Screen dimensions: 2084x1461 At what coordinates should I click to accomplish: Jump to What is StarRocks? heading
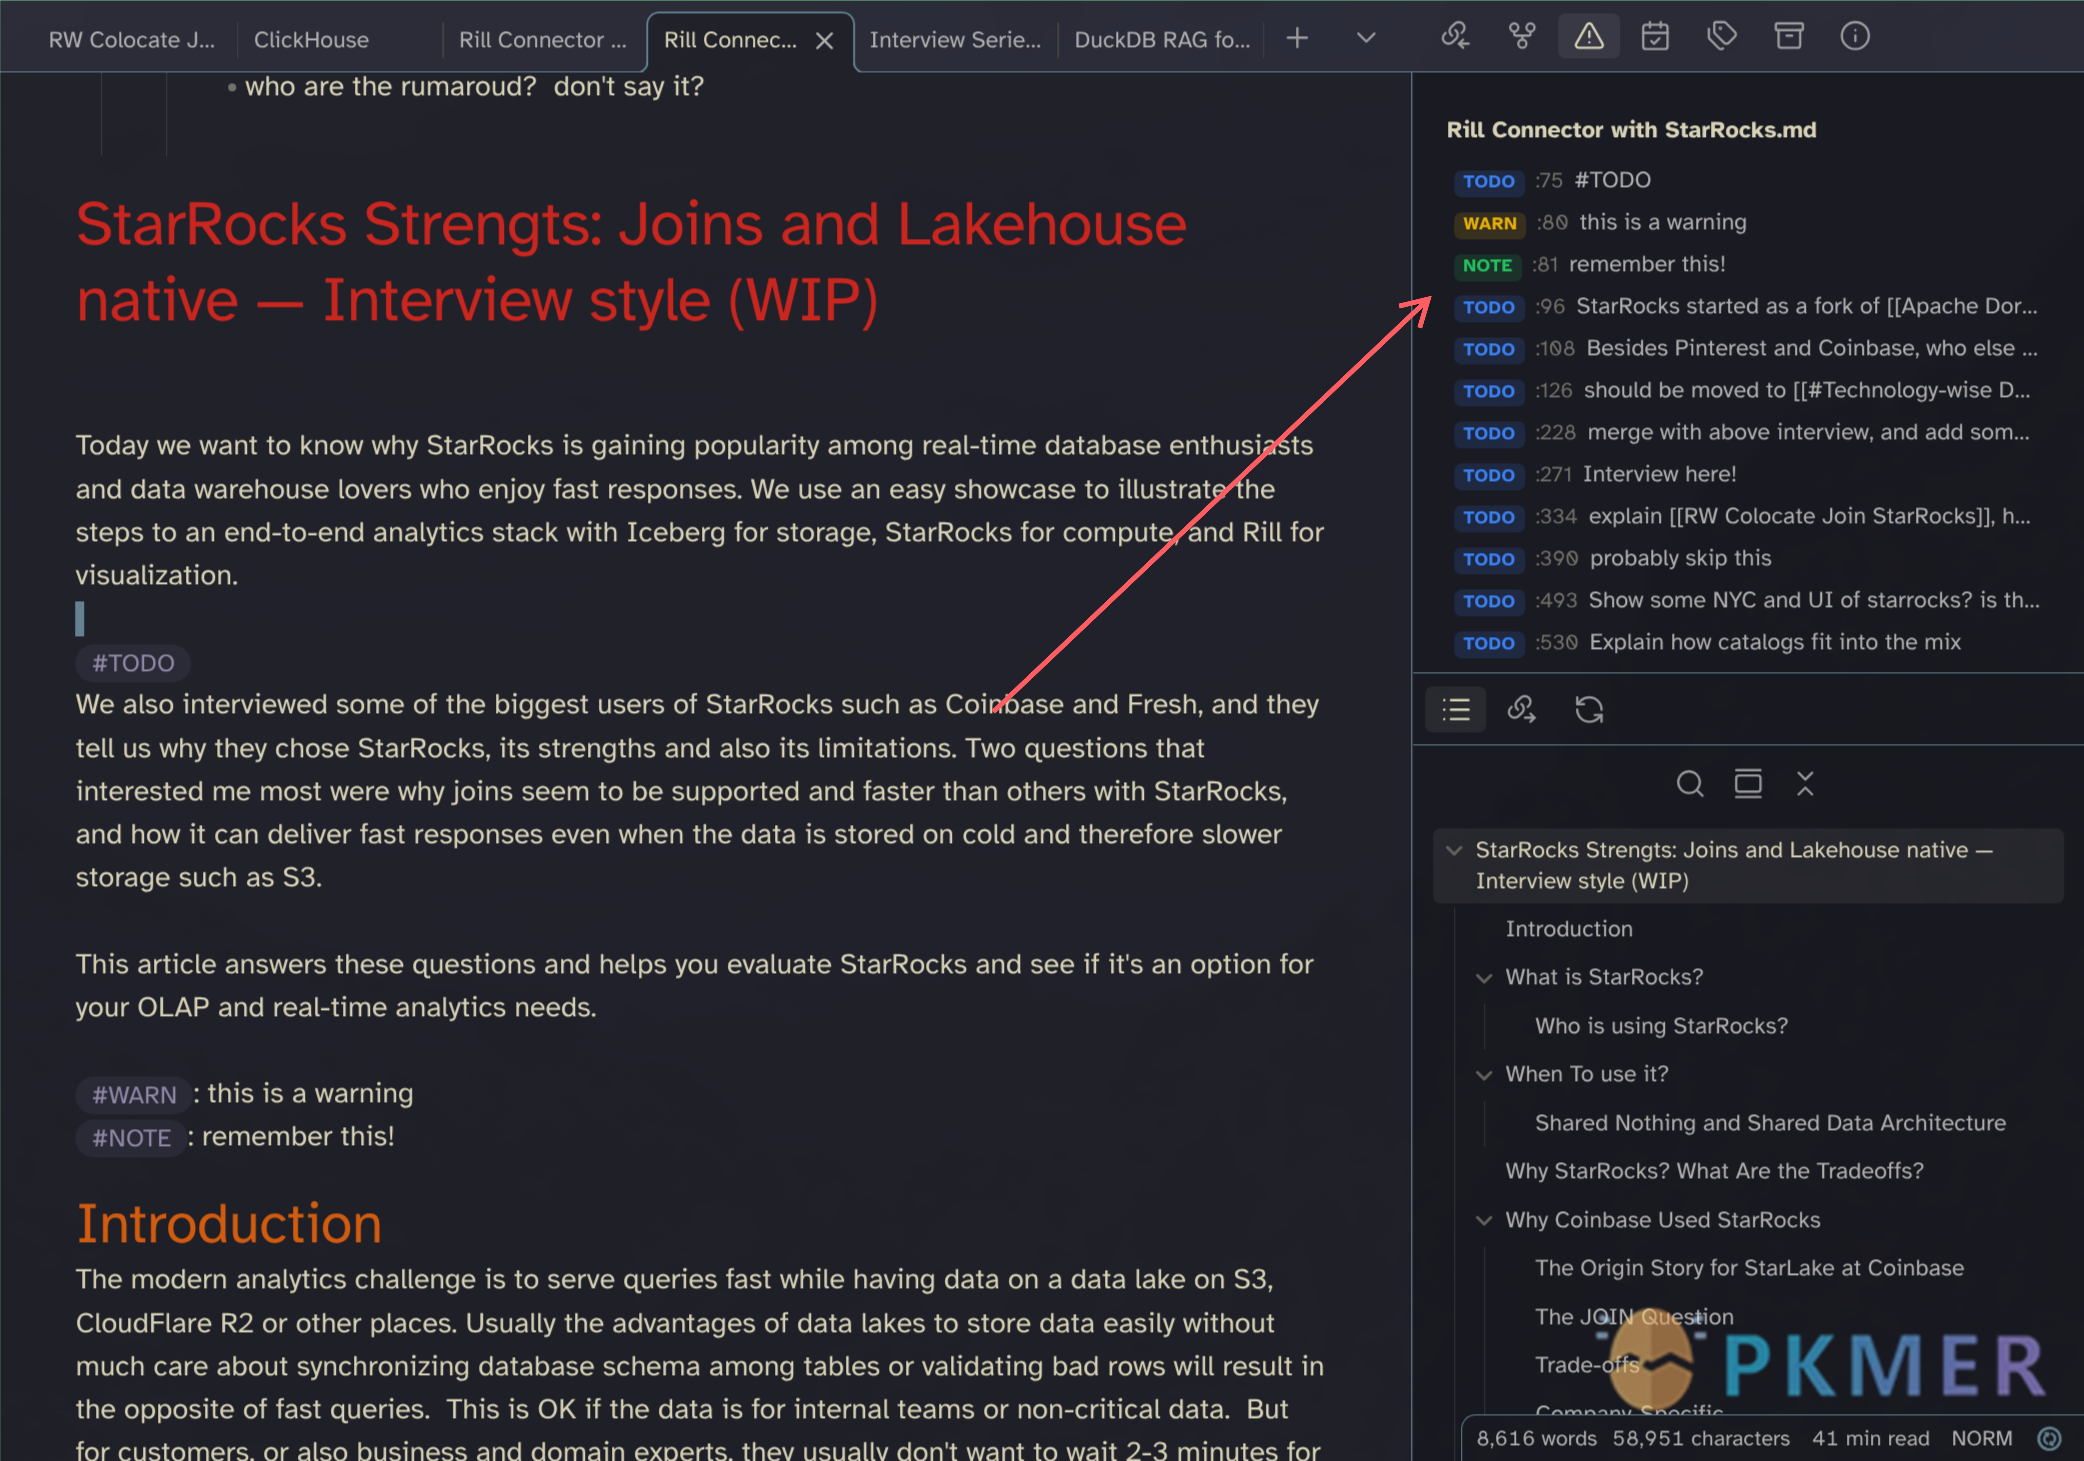tap(1604, 977)
